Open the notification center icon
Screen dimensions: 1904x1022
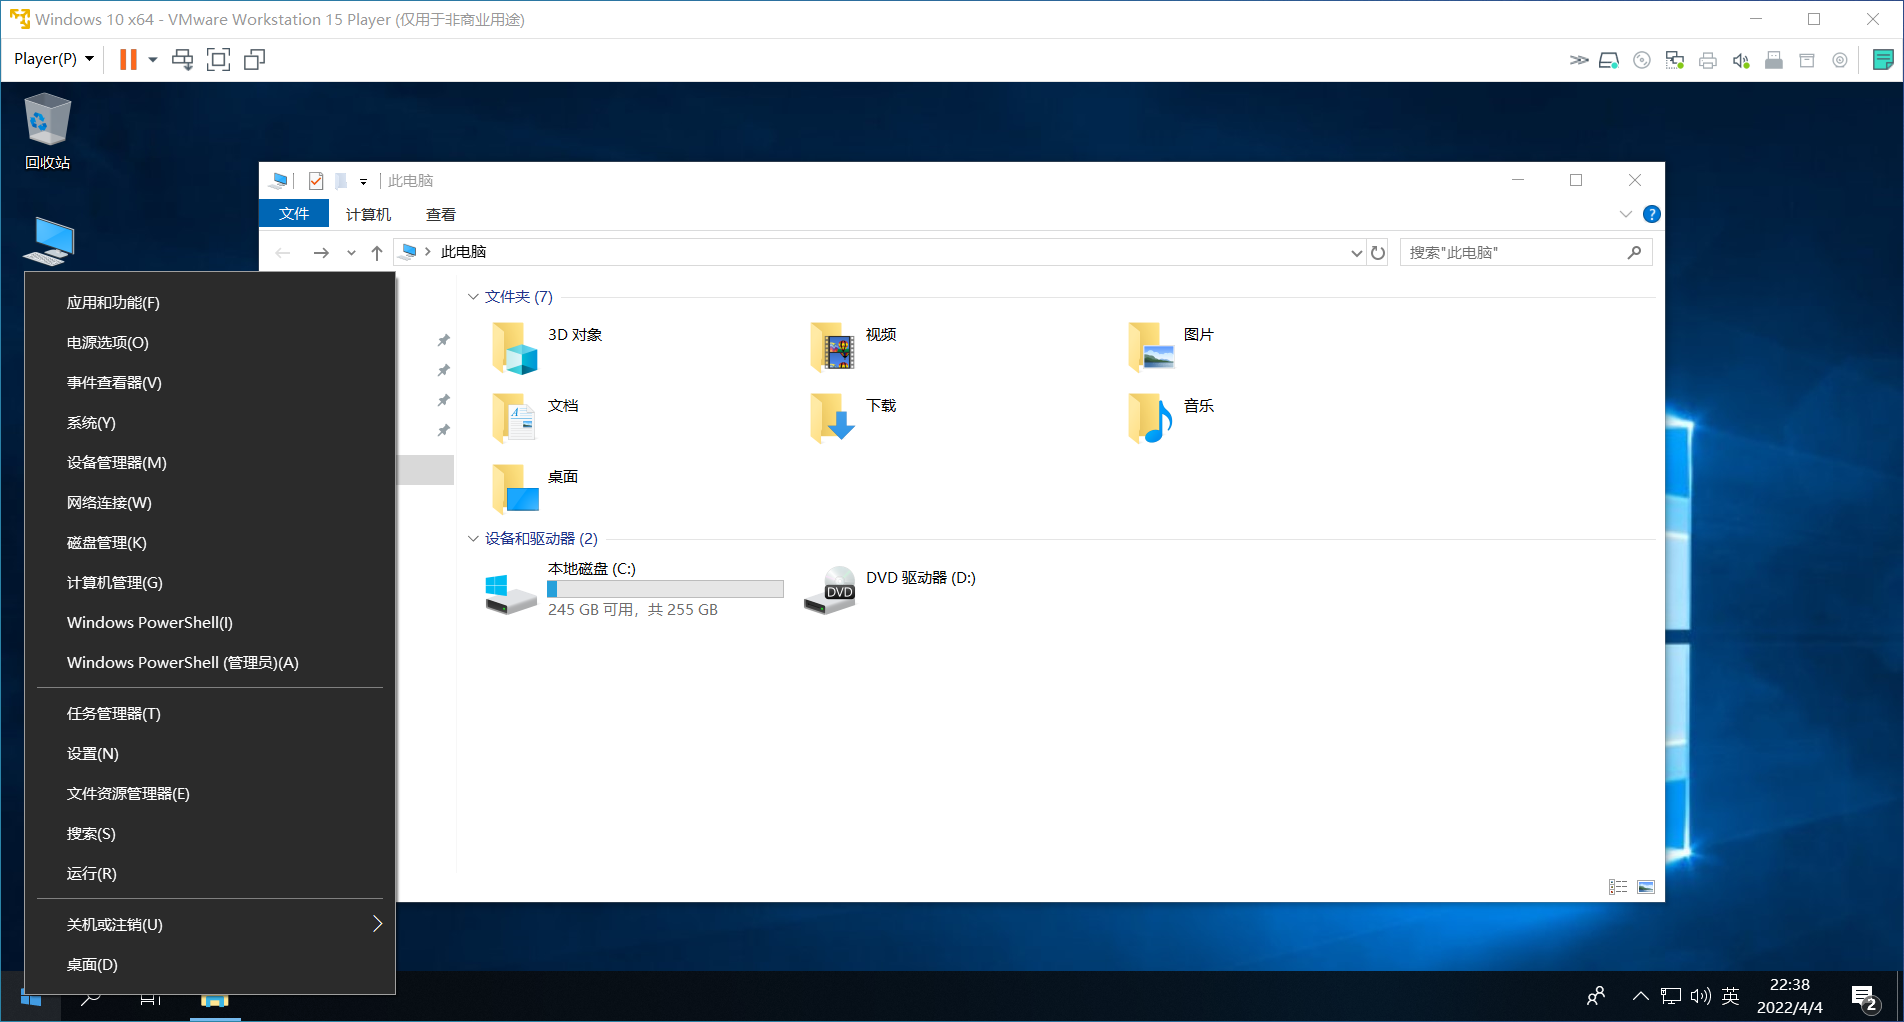[x=1864, y=997]
